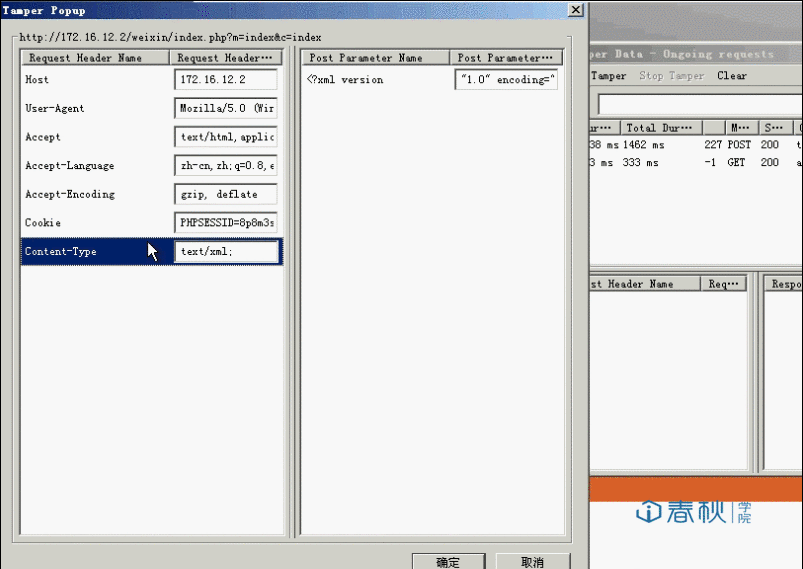Edit the Accept-Language value field

[x=226, y=166]
